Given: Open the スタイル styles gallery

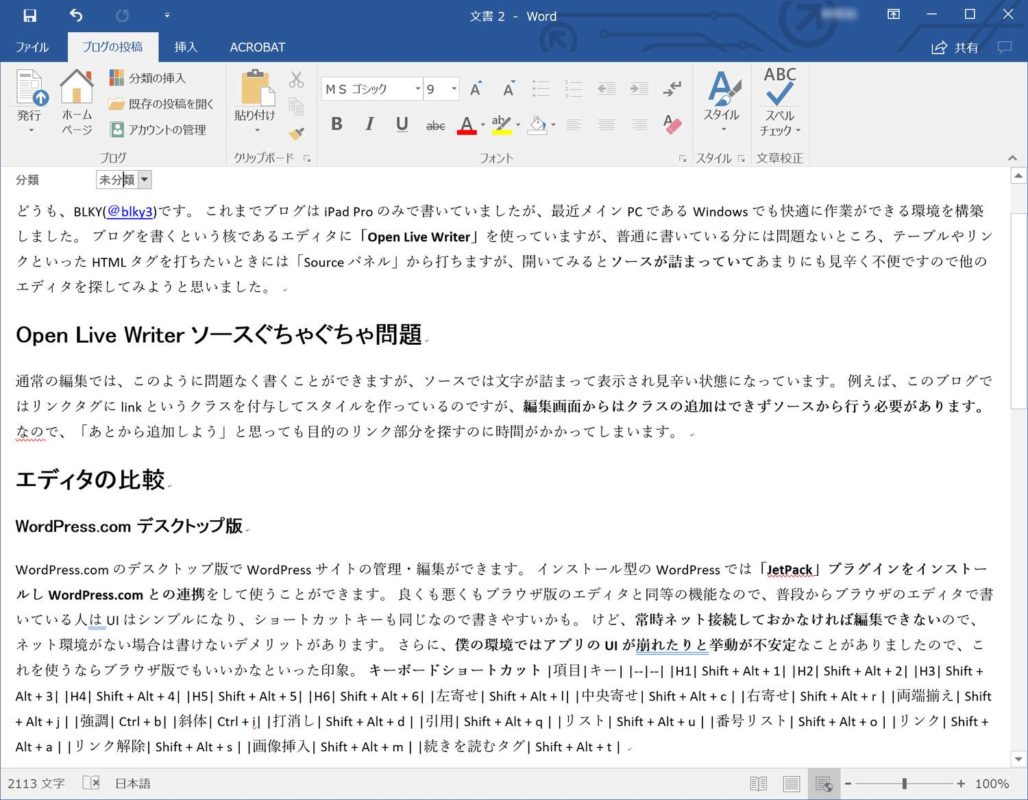Looking at the screenshot, I should (x=722, y=102).
